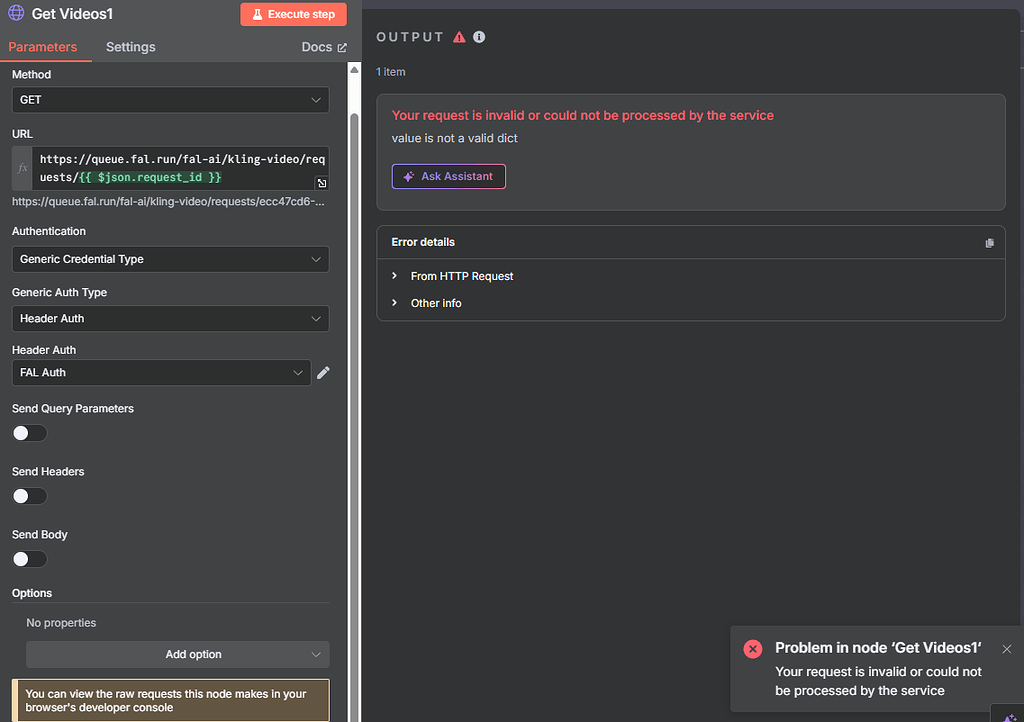Open the expression editor expander on URL field
The width and height of the screenshot is (1024, 722).
point(322,184)
